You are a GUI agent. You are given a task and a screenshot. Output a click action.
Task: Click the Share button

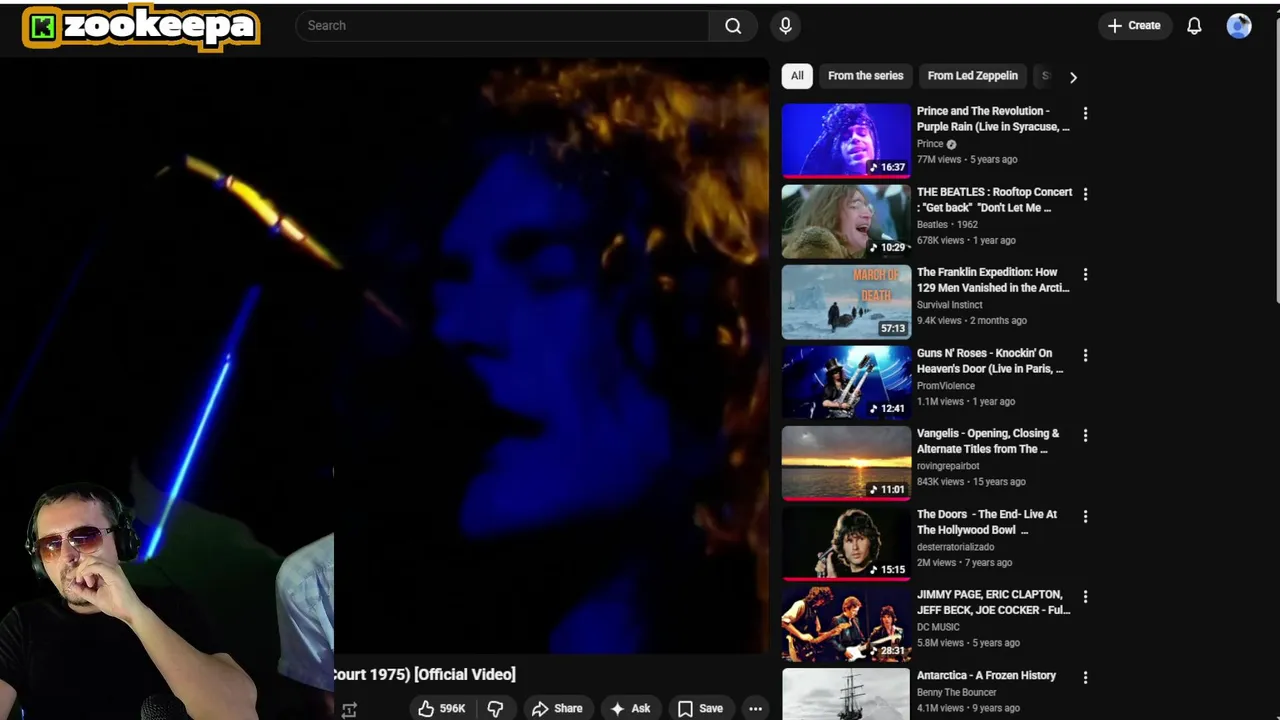coord(557,708)
